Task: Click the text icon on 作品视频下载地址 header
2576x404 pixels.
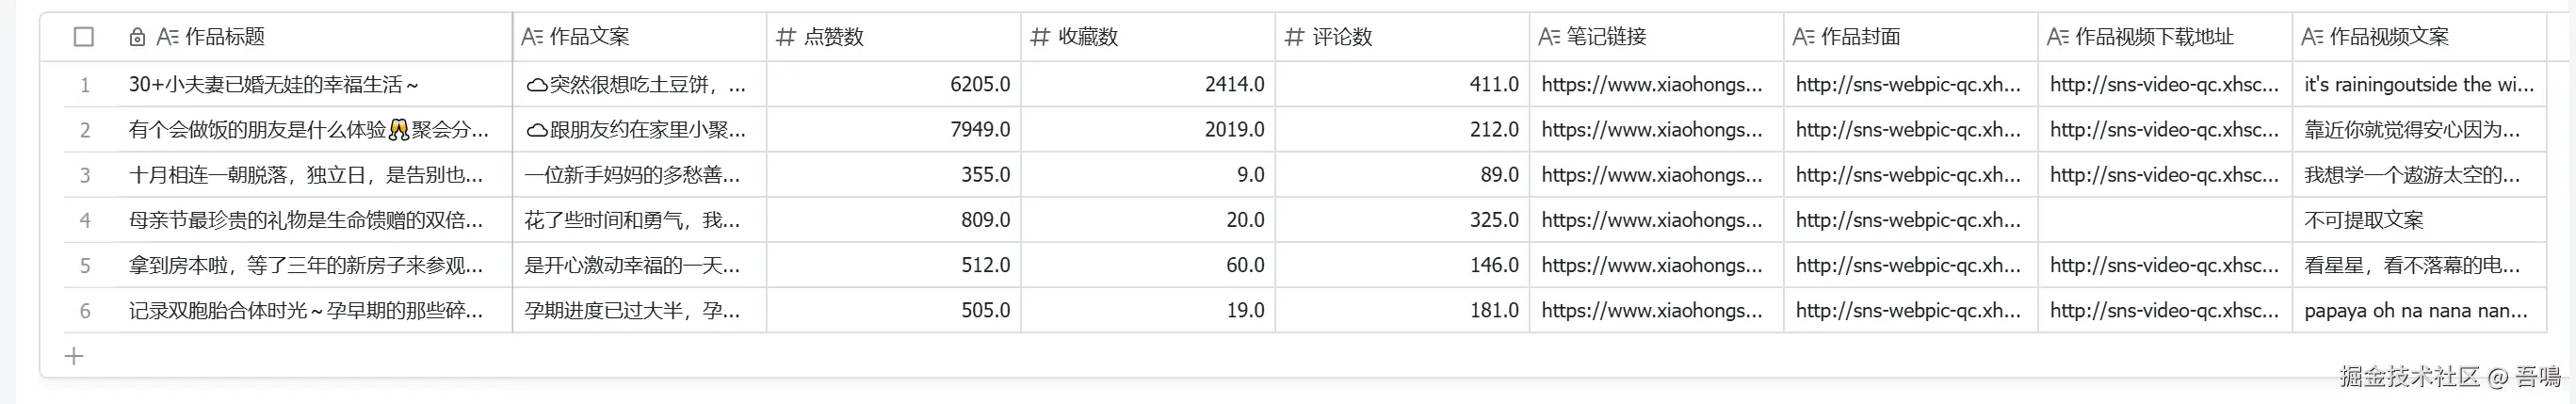Action: click(2057, 37)
